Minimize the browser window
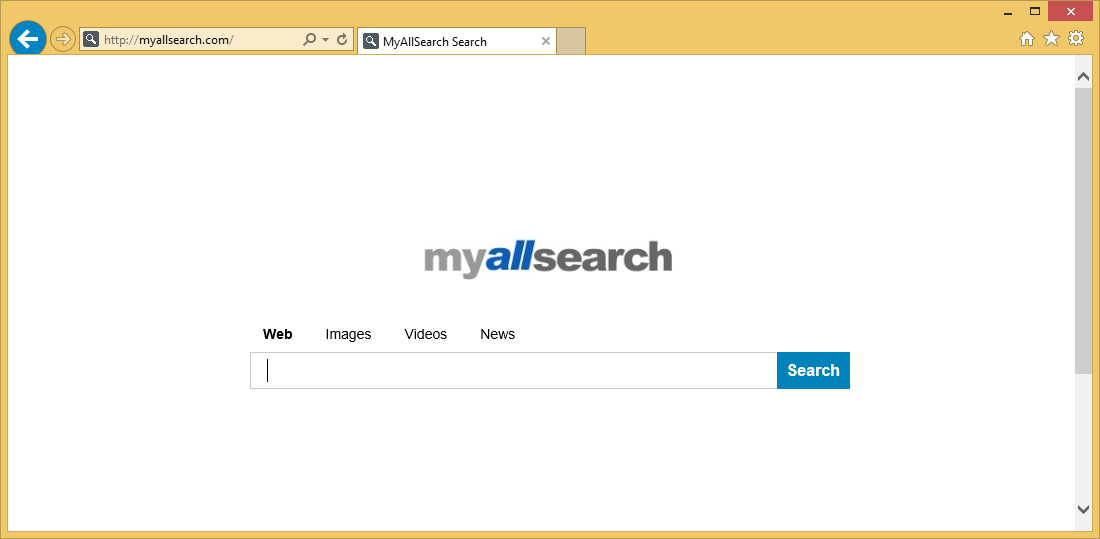The height and width of the screenshot is (539, 1100). pyautogui.click(x=1008, y=12)
